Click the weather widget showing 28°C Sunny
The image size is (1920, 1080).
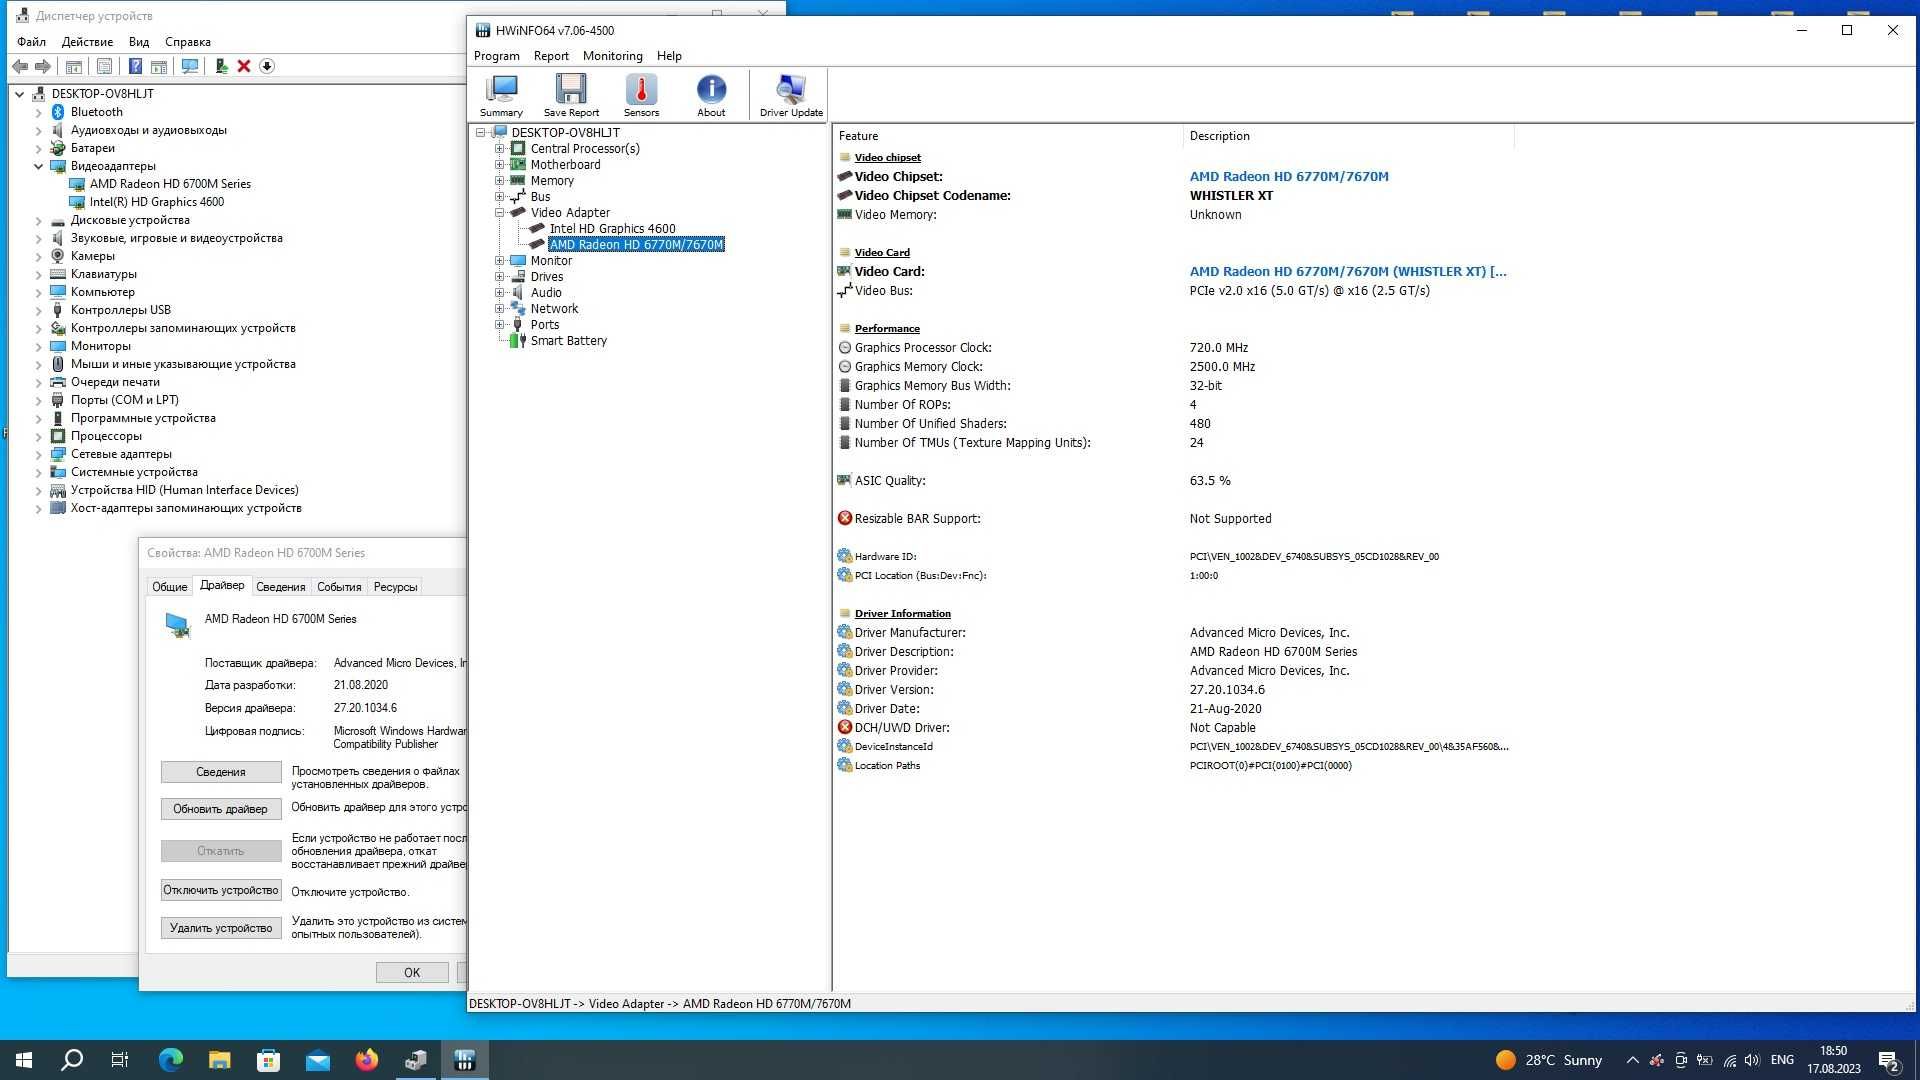(1549, 1060)
